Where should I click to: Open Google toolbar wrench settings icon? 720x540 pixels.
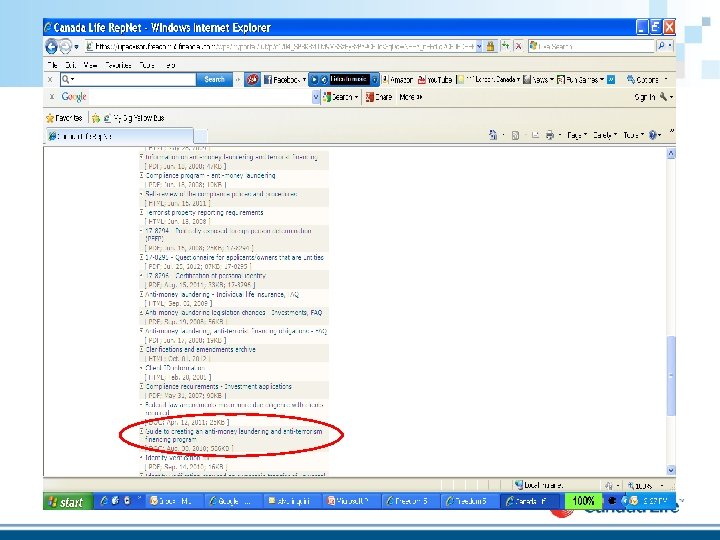(666, 97)
